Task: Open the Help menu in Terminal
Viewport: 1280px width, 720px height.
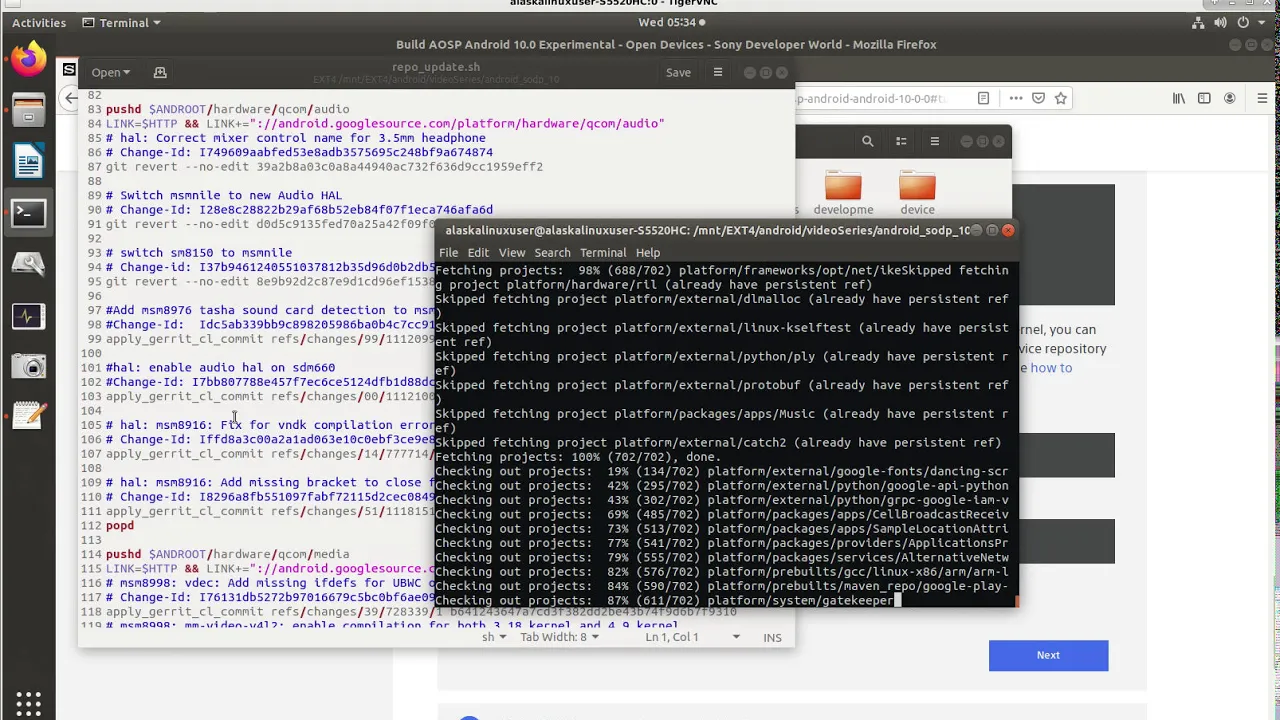Action: click(x=648, y=253)
